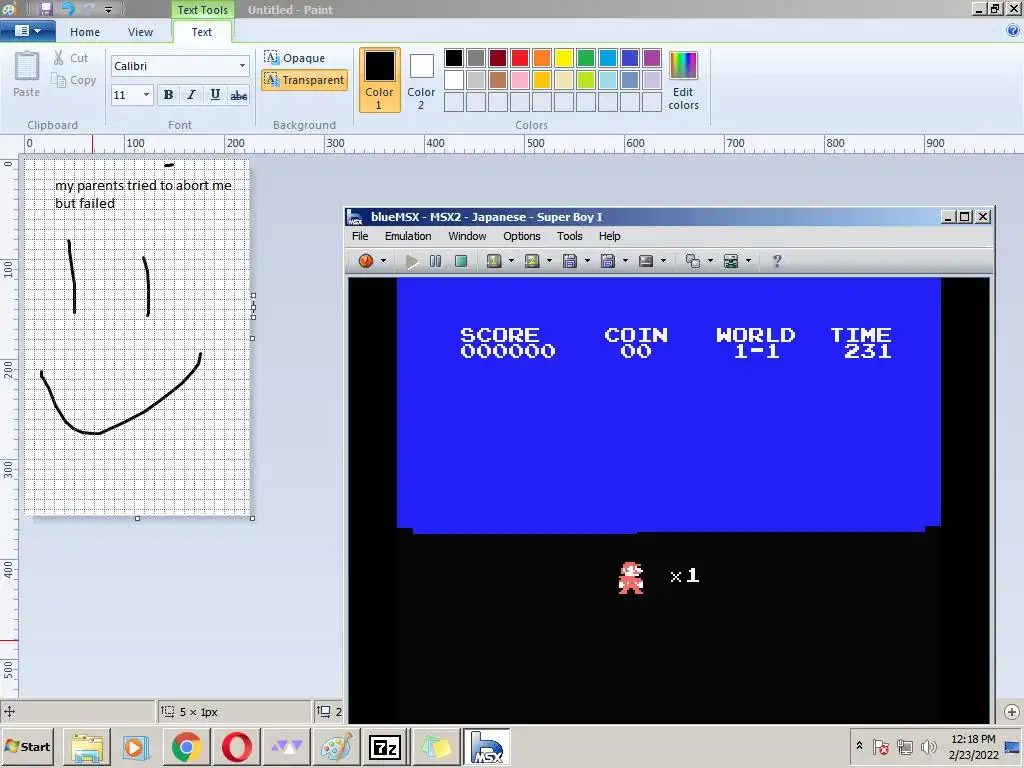Expand the reset icon dropdown arrow in blueMSX
1024x768 pixels.
click(383, 261)
